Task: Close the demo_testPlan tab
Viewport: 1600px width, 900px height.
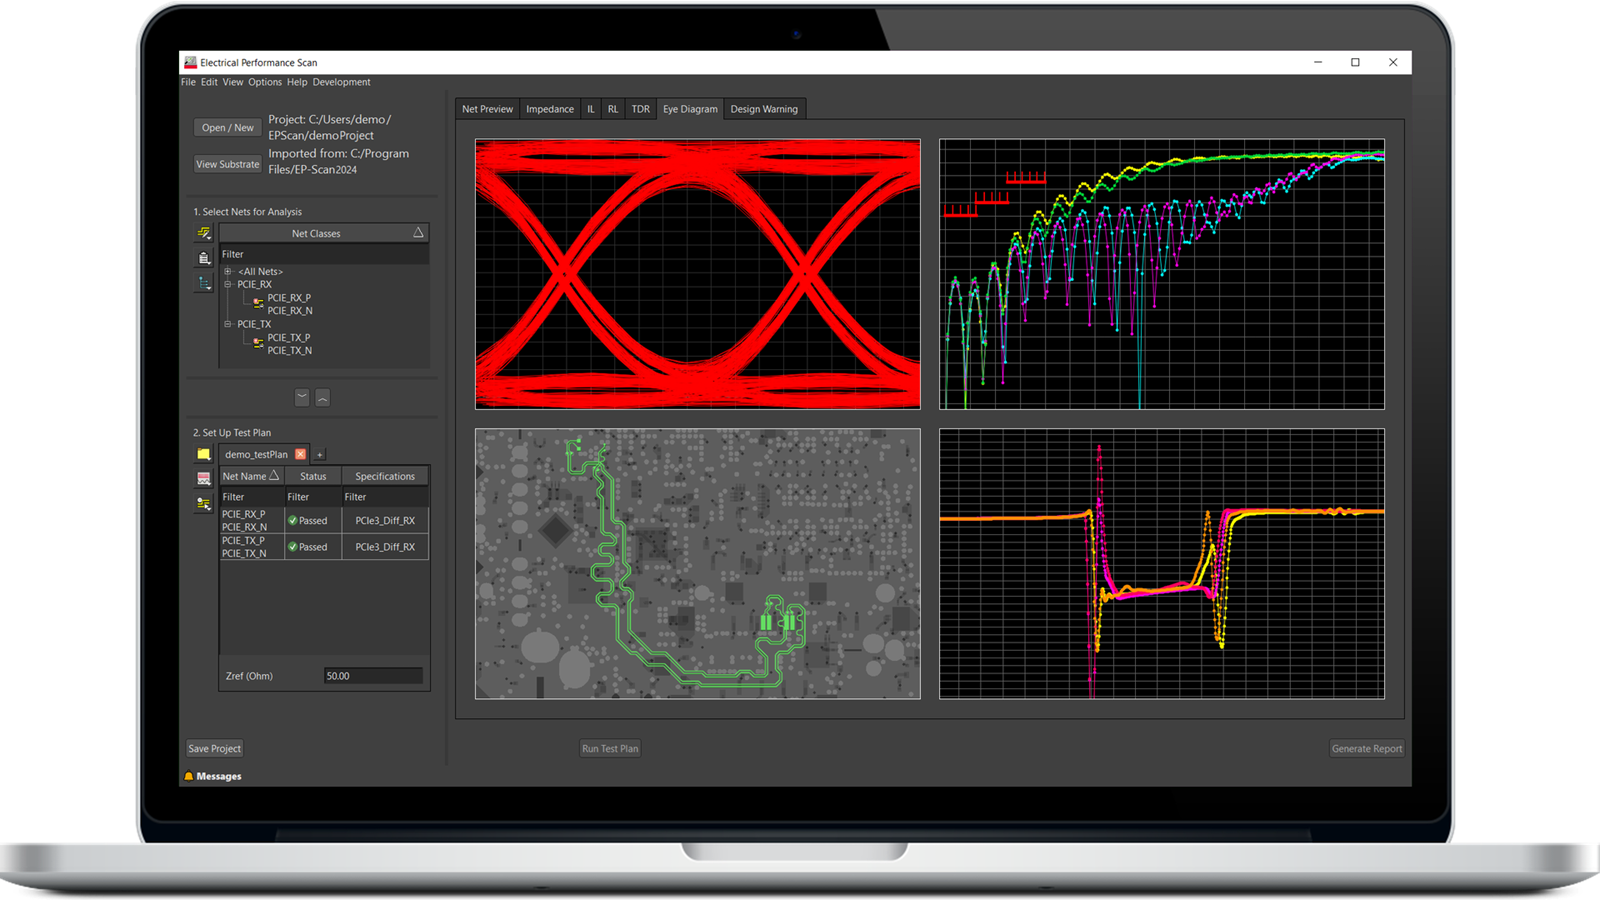Action: coord(300,454)
